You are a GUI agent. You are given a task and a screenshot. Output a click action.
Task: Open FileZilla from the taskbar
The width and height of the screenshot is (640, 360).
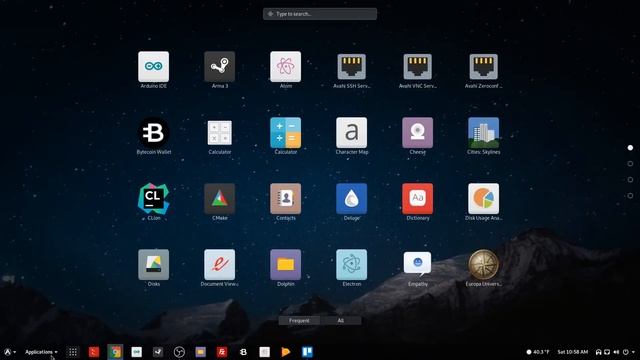tap(222, 352)
